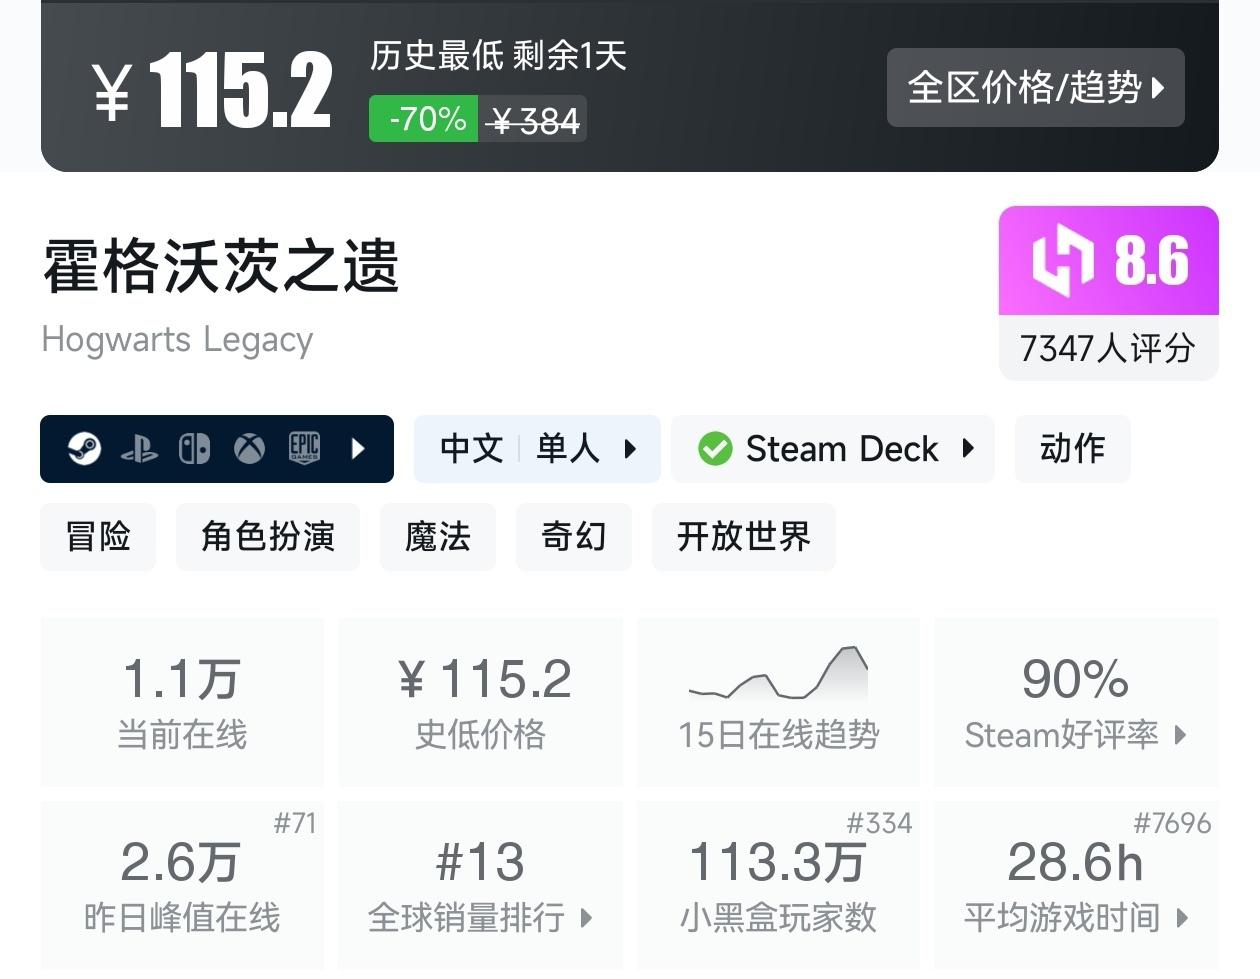Select the 角色扮演 genre tag
Viewport: 1260px width, 979px height.
click(x=268, y=537)
